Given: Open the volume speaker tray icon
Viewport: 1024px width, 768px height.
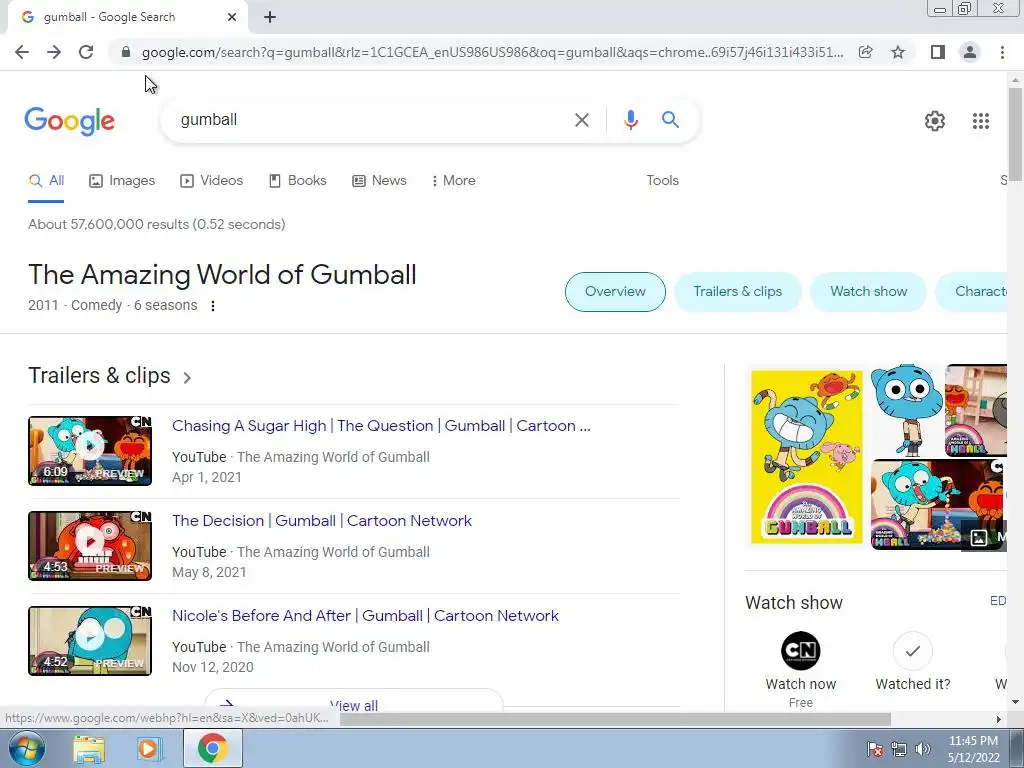Looking at the screenshot, I should 923,749.
